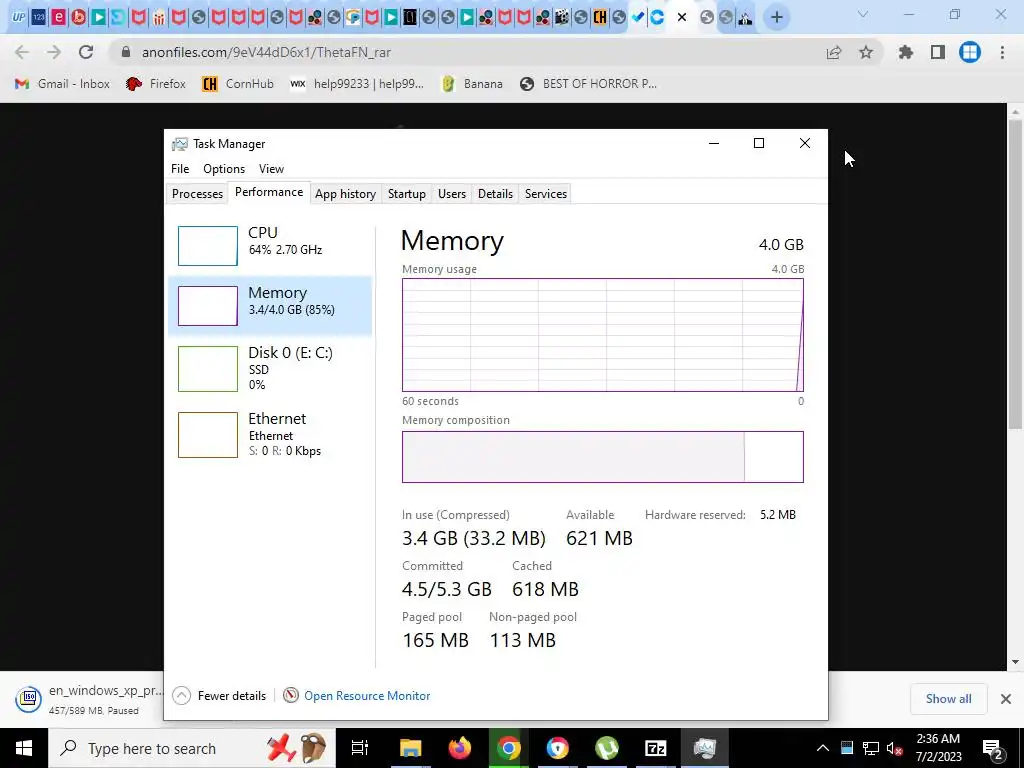
Task: Share this page icon
Action: [834, 53]
